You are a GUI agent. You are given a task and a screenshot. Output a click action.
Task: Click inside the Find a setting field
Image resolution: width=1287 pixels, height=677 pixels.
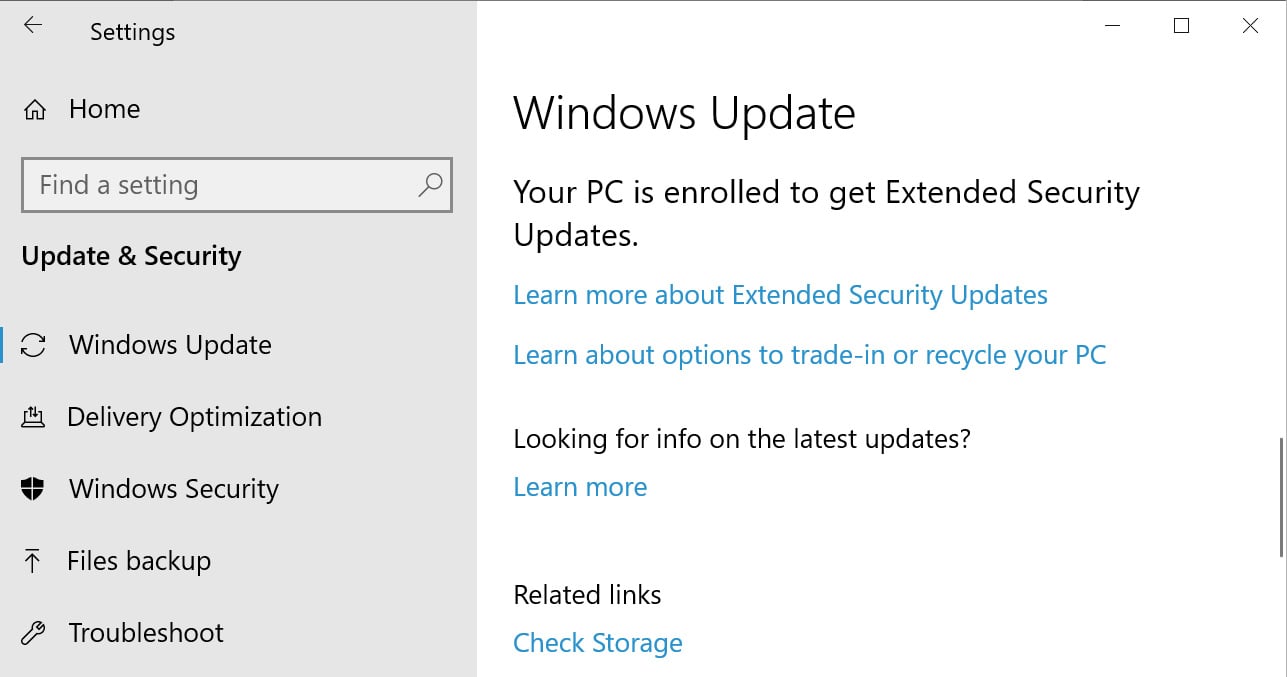(200, 186)
